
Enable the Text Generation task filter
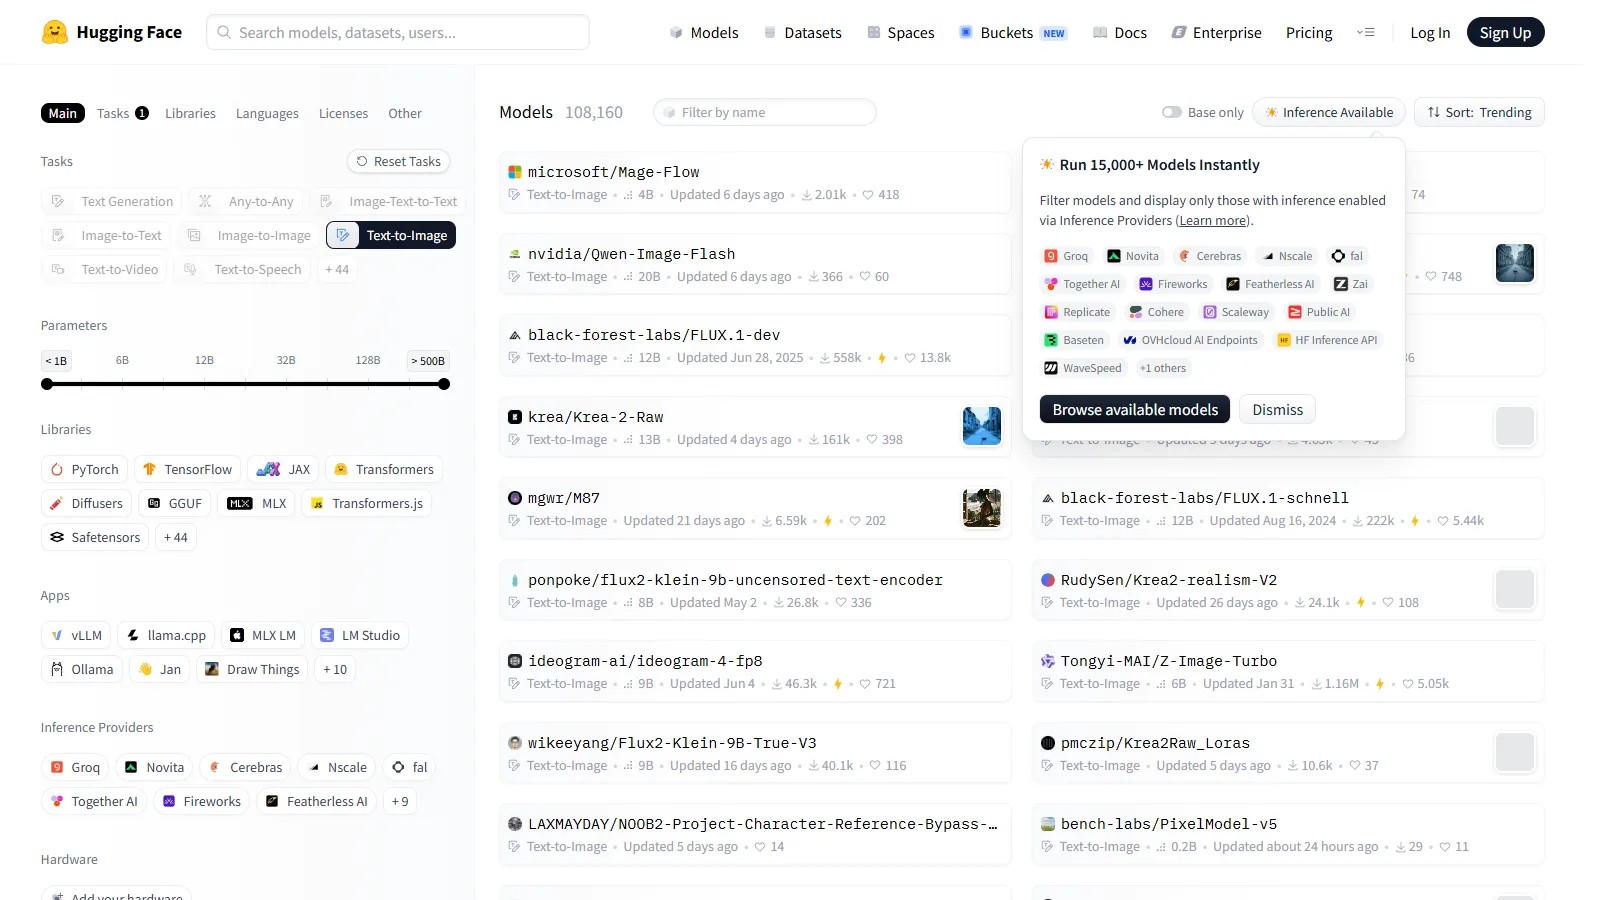pos(112,201)
